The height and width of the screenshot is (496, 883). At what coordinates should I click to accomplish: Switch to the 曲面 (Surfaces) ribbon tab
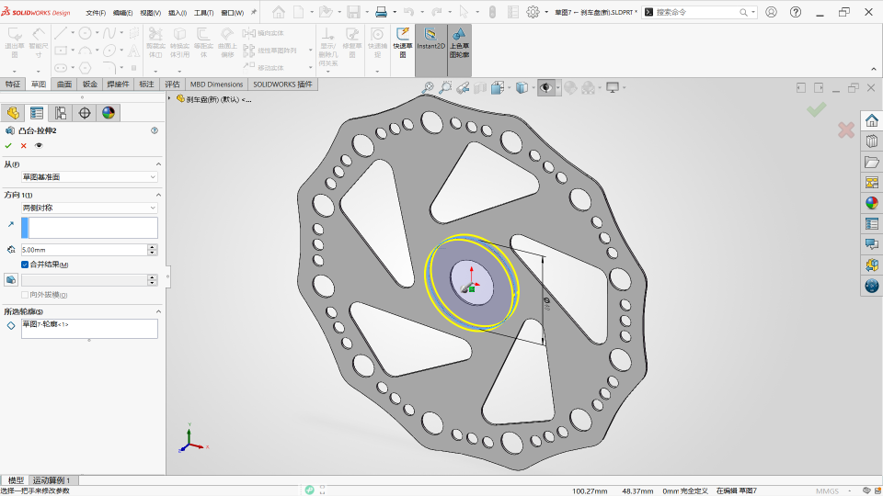(x=64, y=84)
